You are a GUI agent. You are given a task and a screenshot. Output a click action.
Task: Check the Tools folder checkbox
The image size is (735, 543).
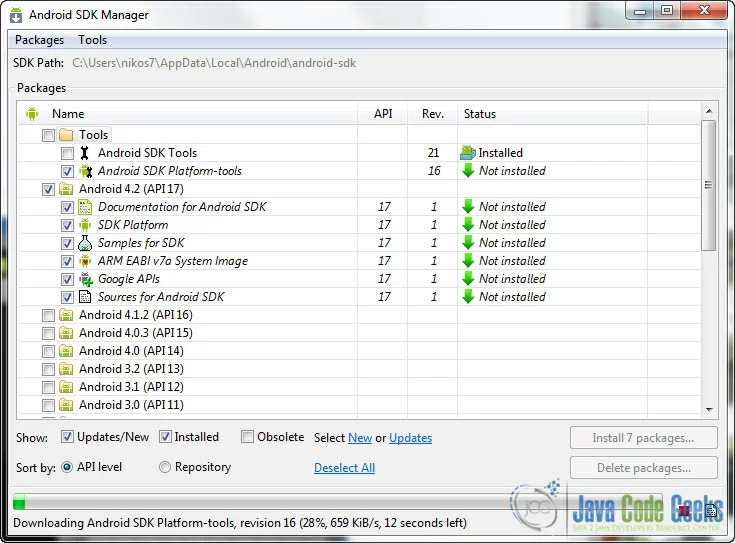tap(48, 136)
